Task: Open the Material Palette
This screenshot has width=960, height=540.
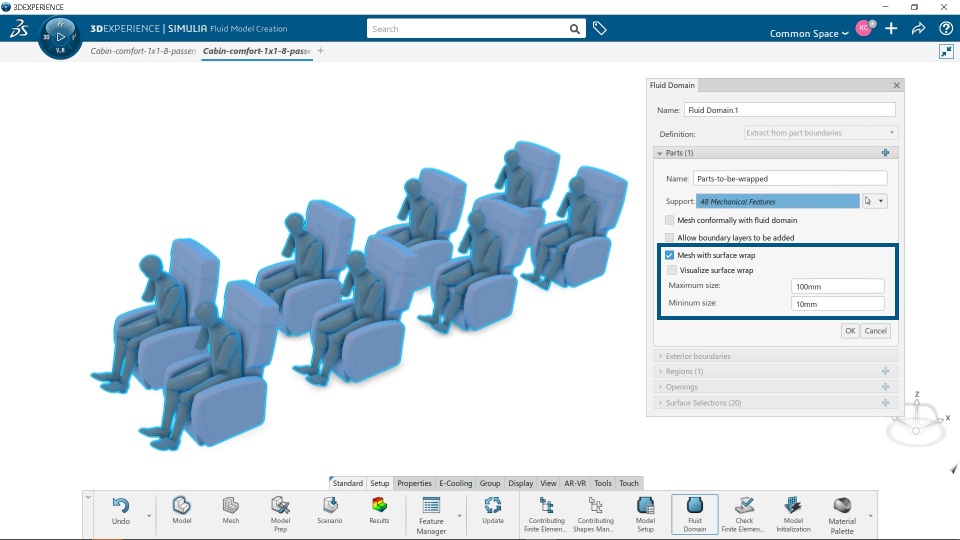Action: [x=842, y=515]
